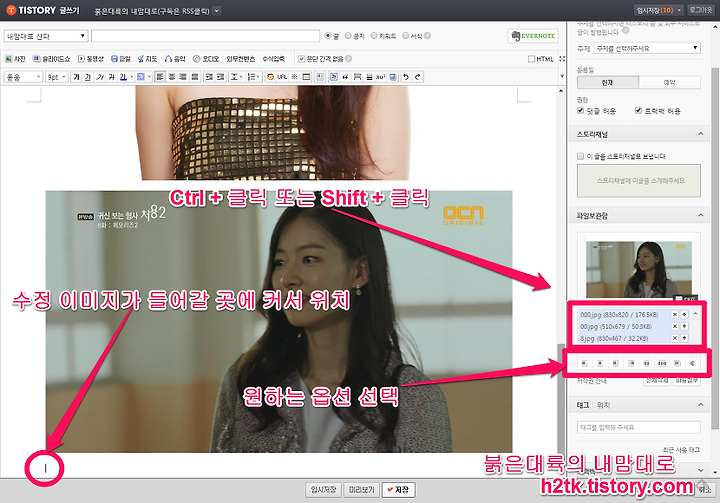Insert 000.jpg into the post with its arrow
Screen dimensions: 720x503
click(x=684, y=315)
